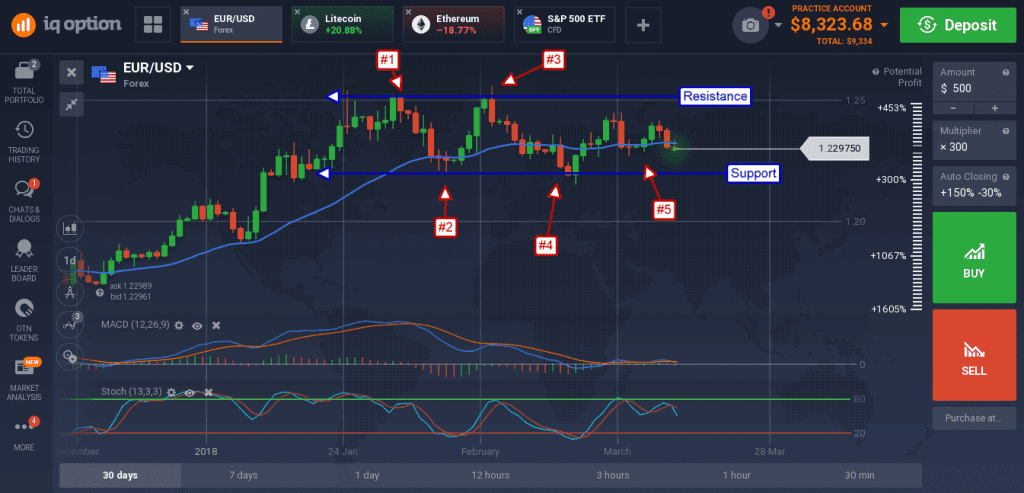Screen dimensions: 1024x493
Task: Click the Multiplier help icon
Action: point(1006,131)
